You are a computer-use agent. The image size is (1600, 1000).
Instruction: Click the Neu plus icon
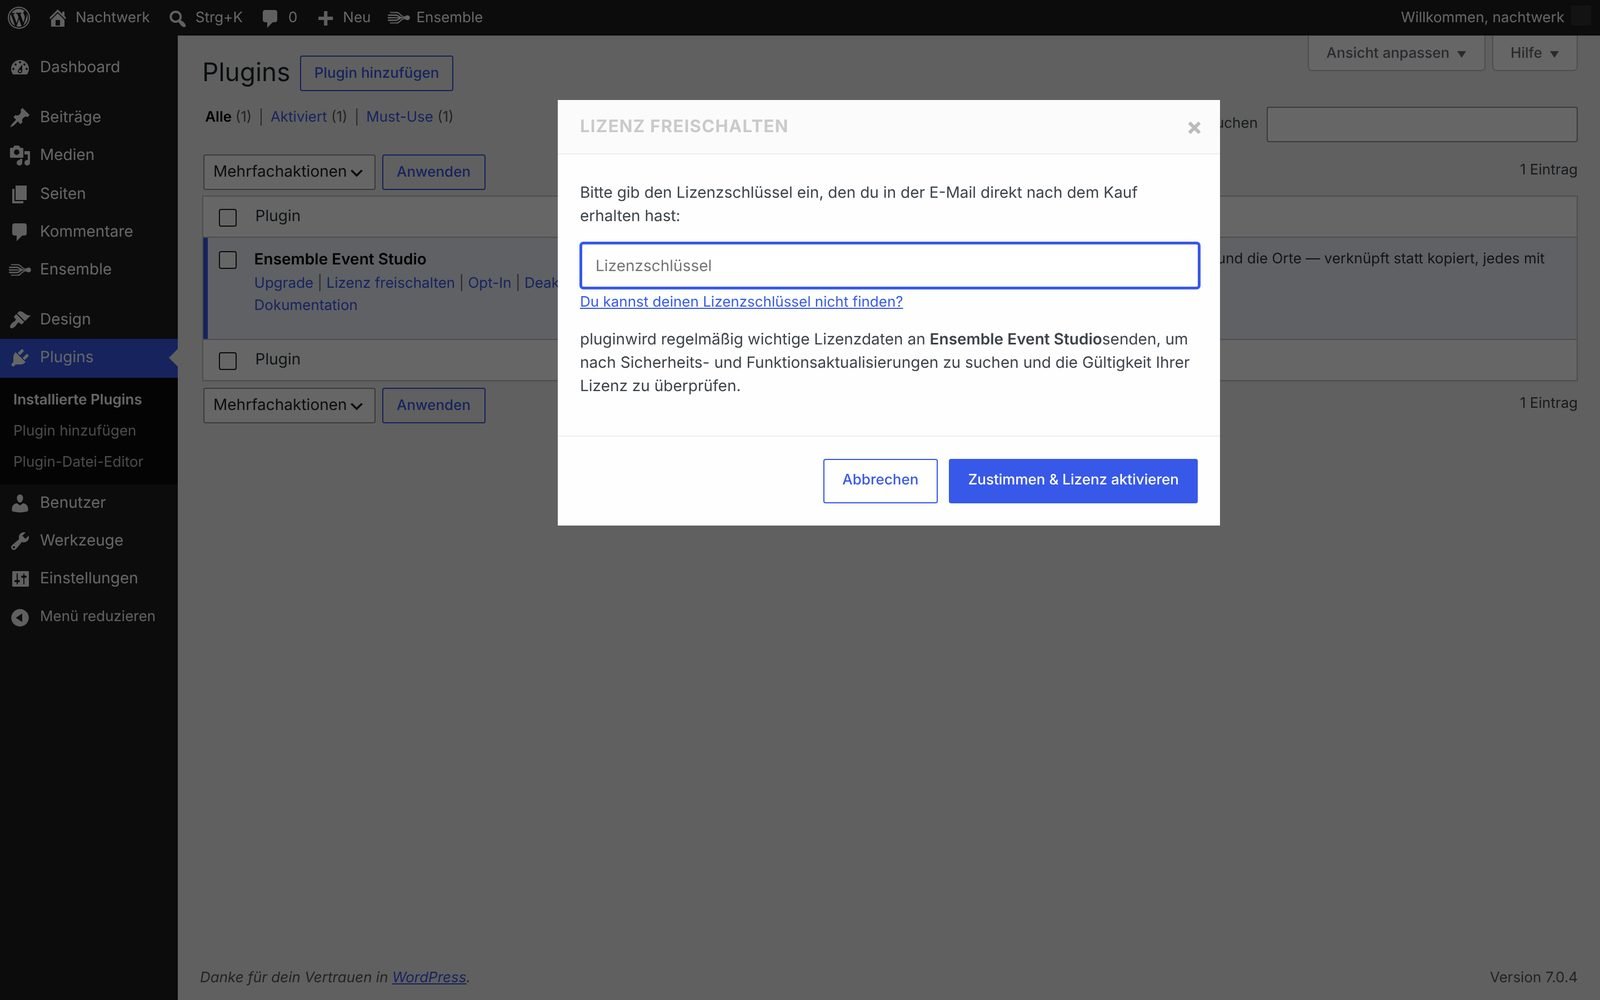[x=325, y=18]
